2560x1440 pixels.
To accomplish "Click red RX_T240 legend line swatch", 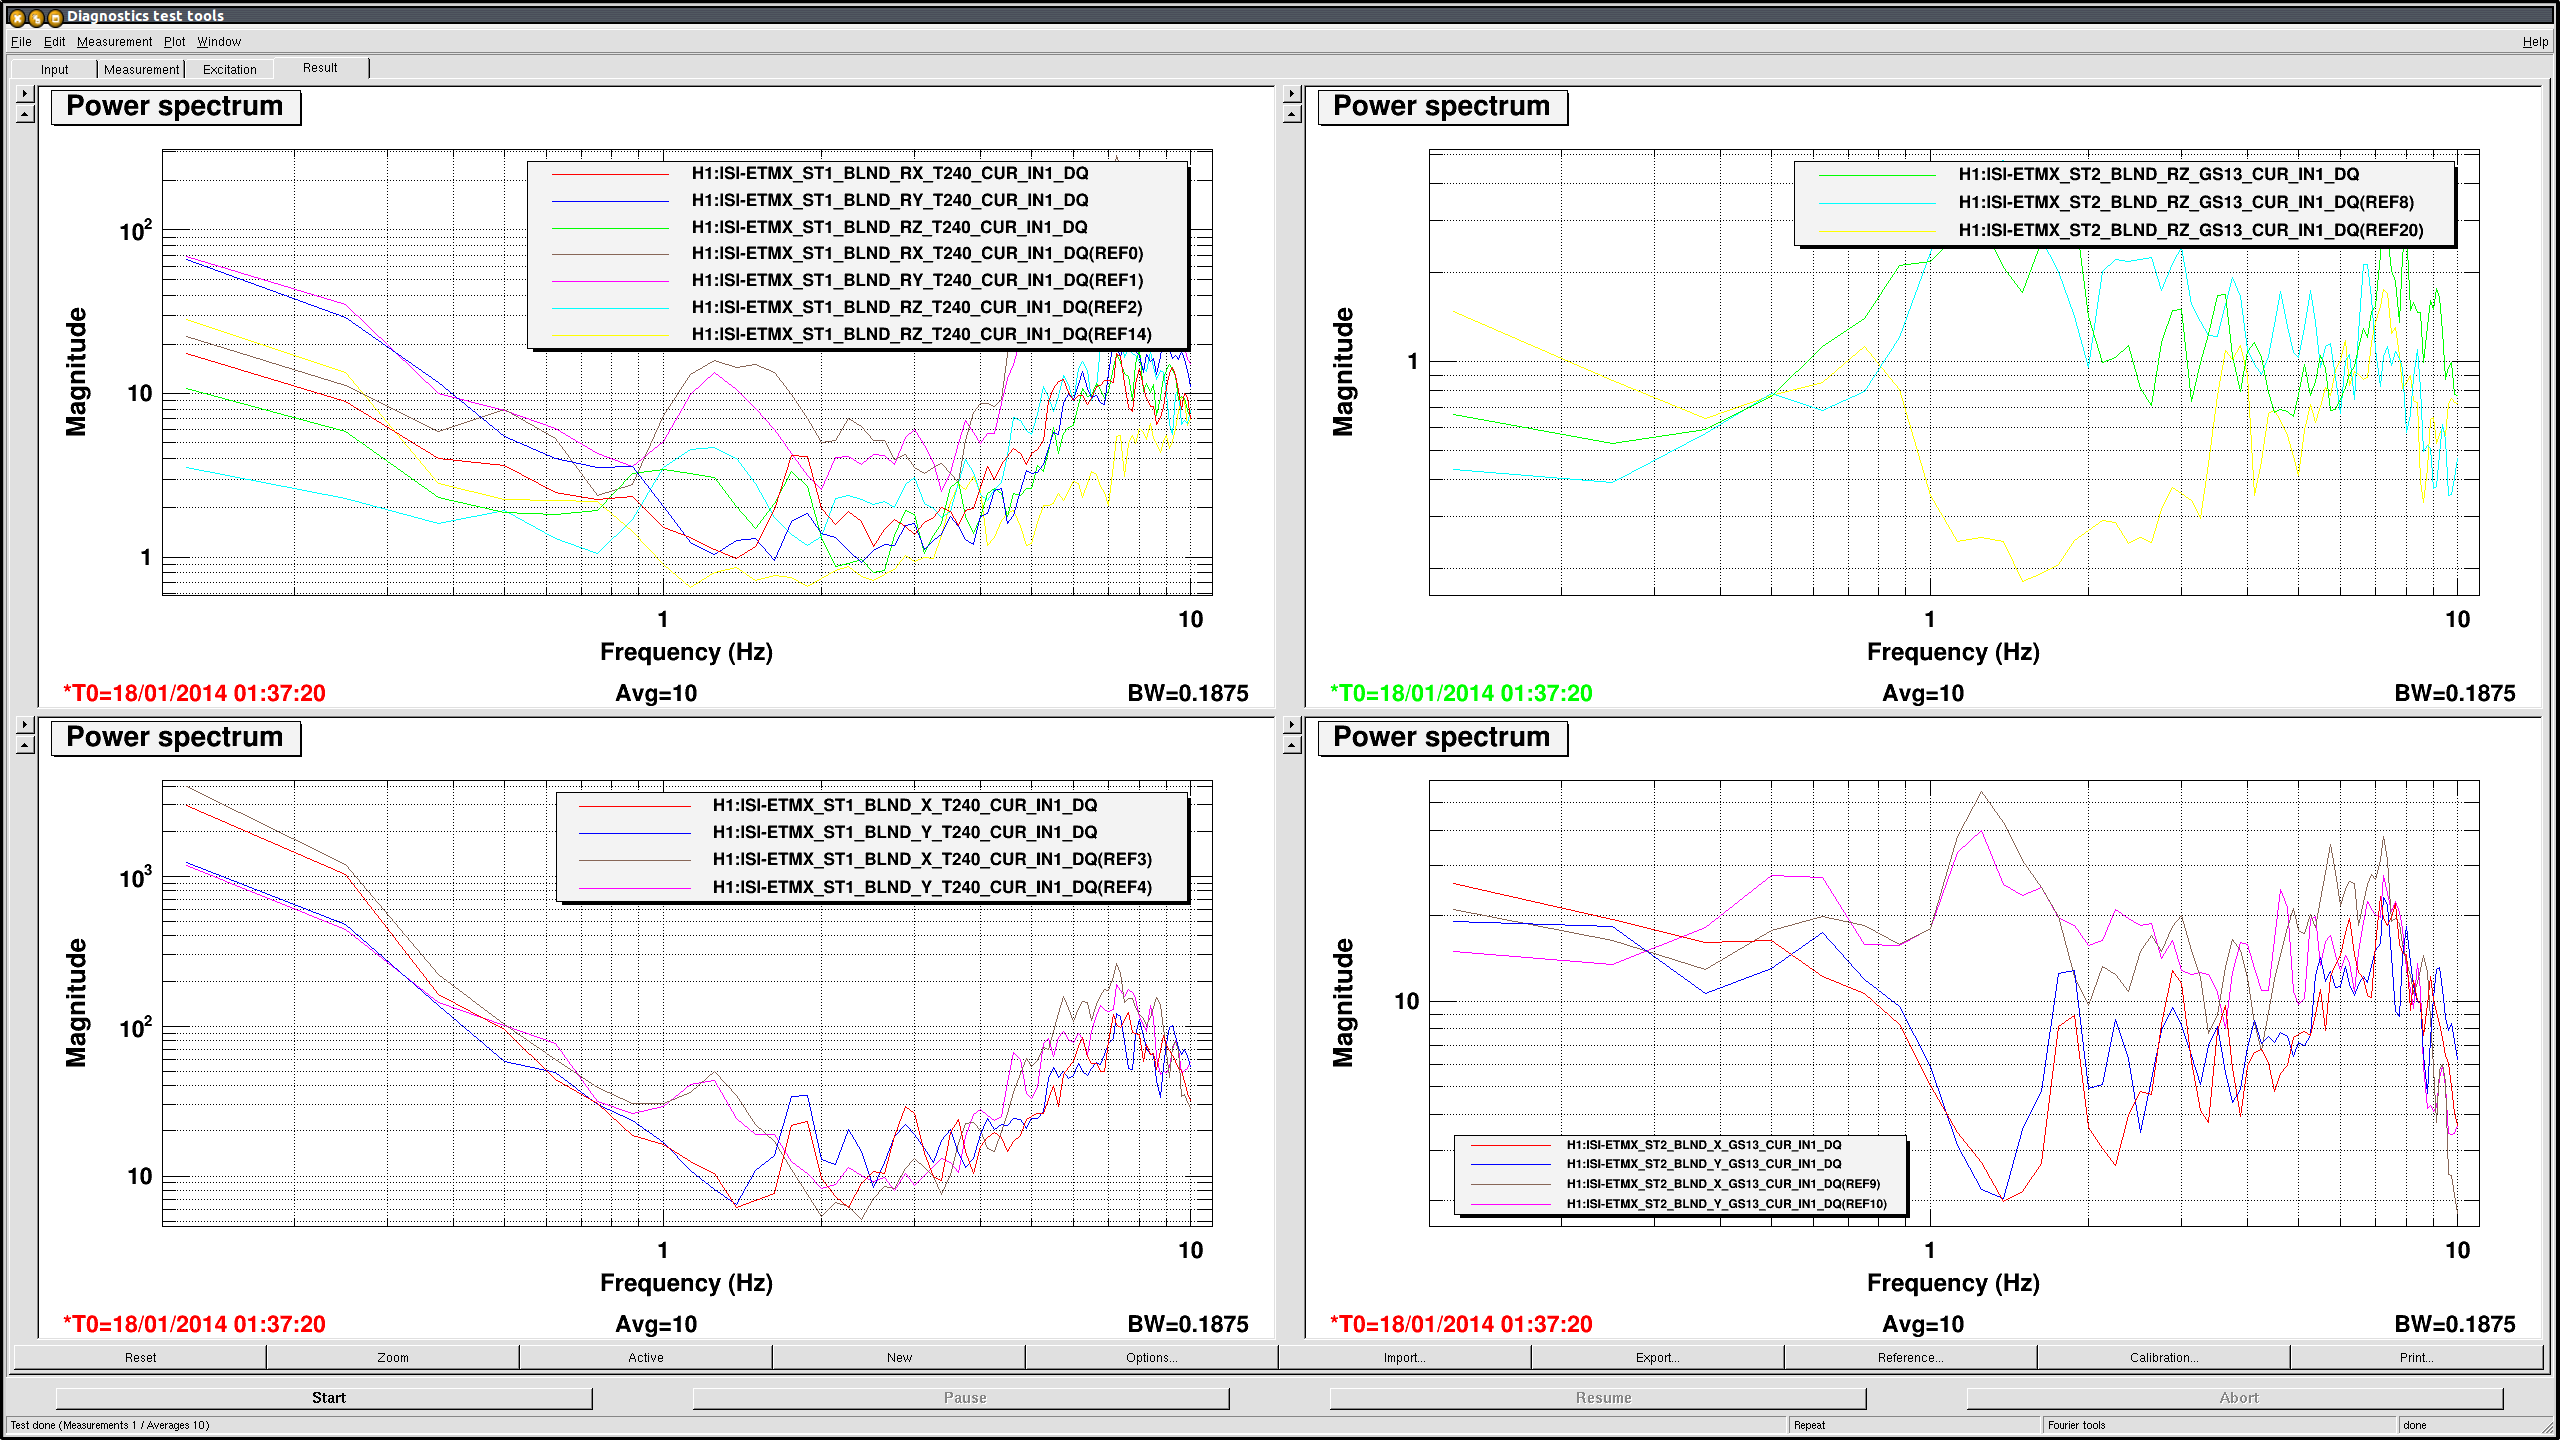I will point(610,174).
